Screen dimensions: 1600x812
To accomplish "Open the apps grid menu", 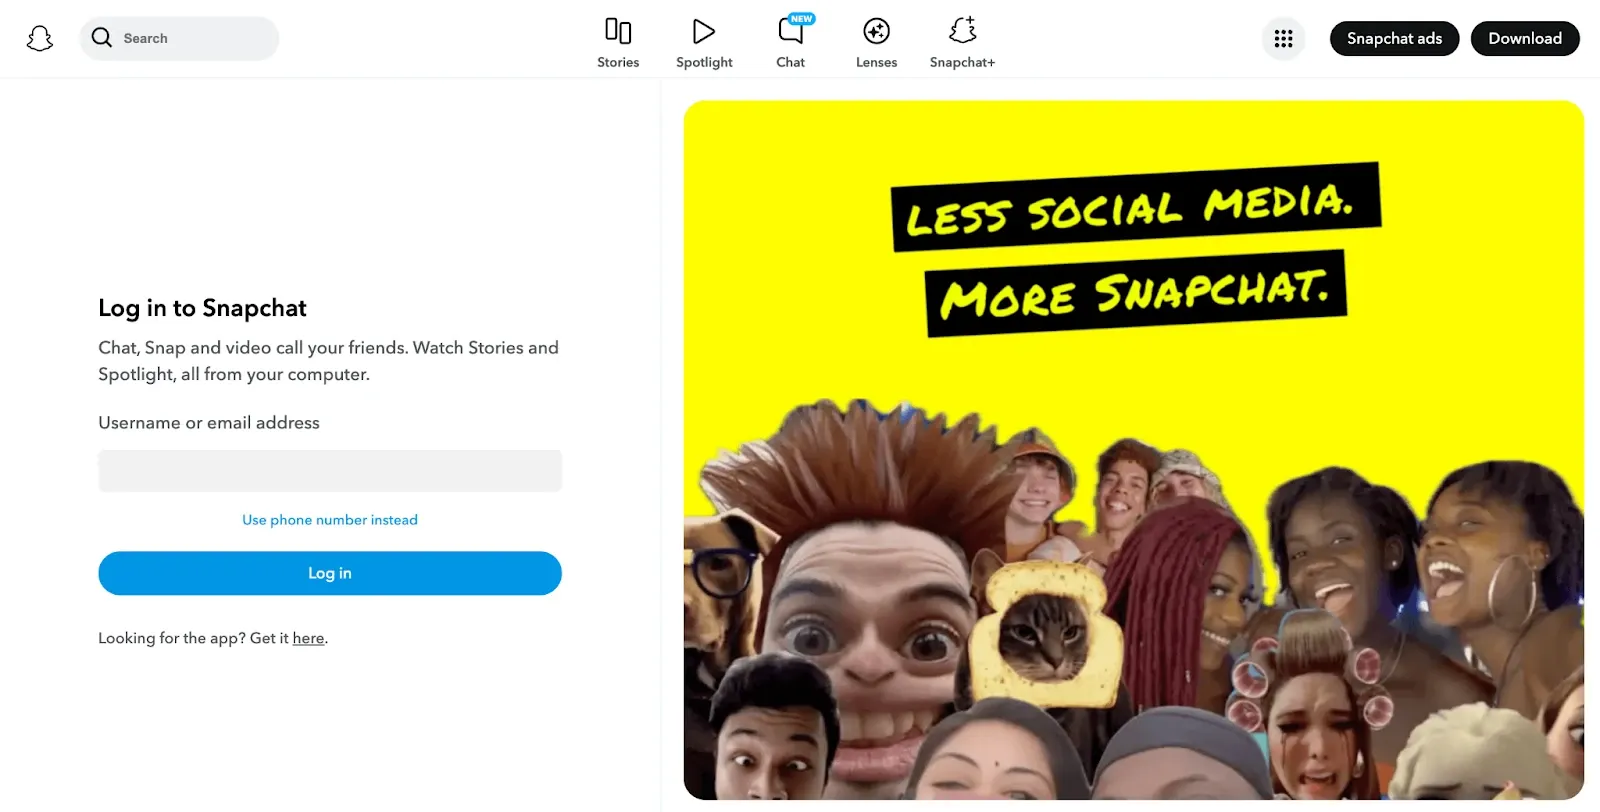I will 1284,38.
